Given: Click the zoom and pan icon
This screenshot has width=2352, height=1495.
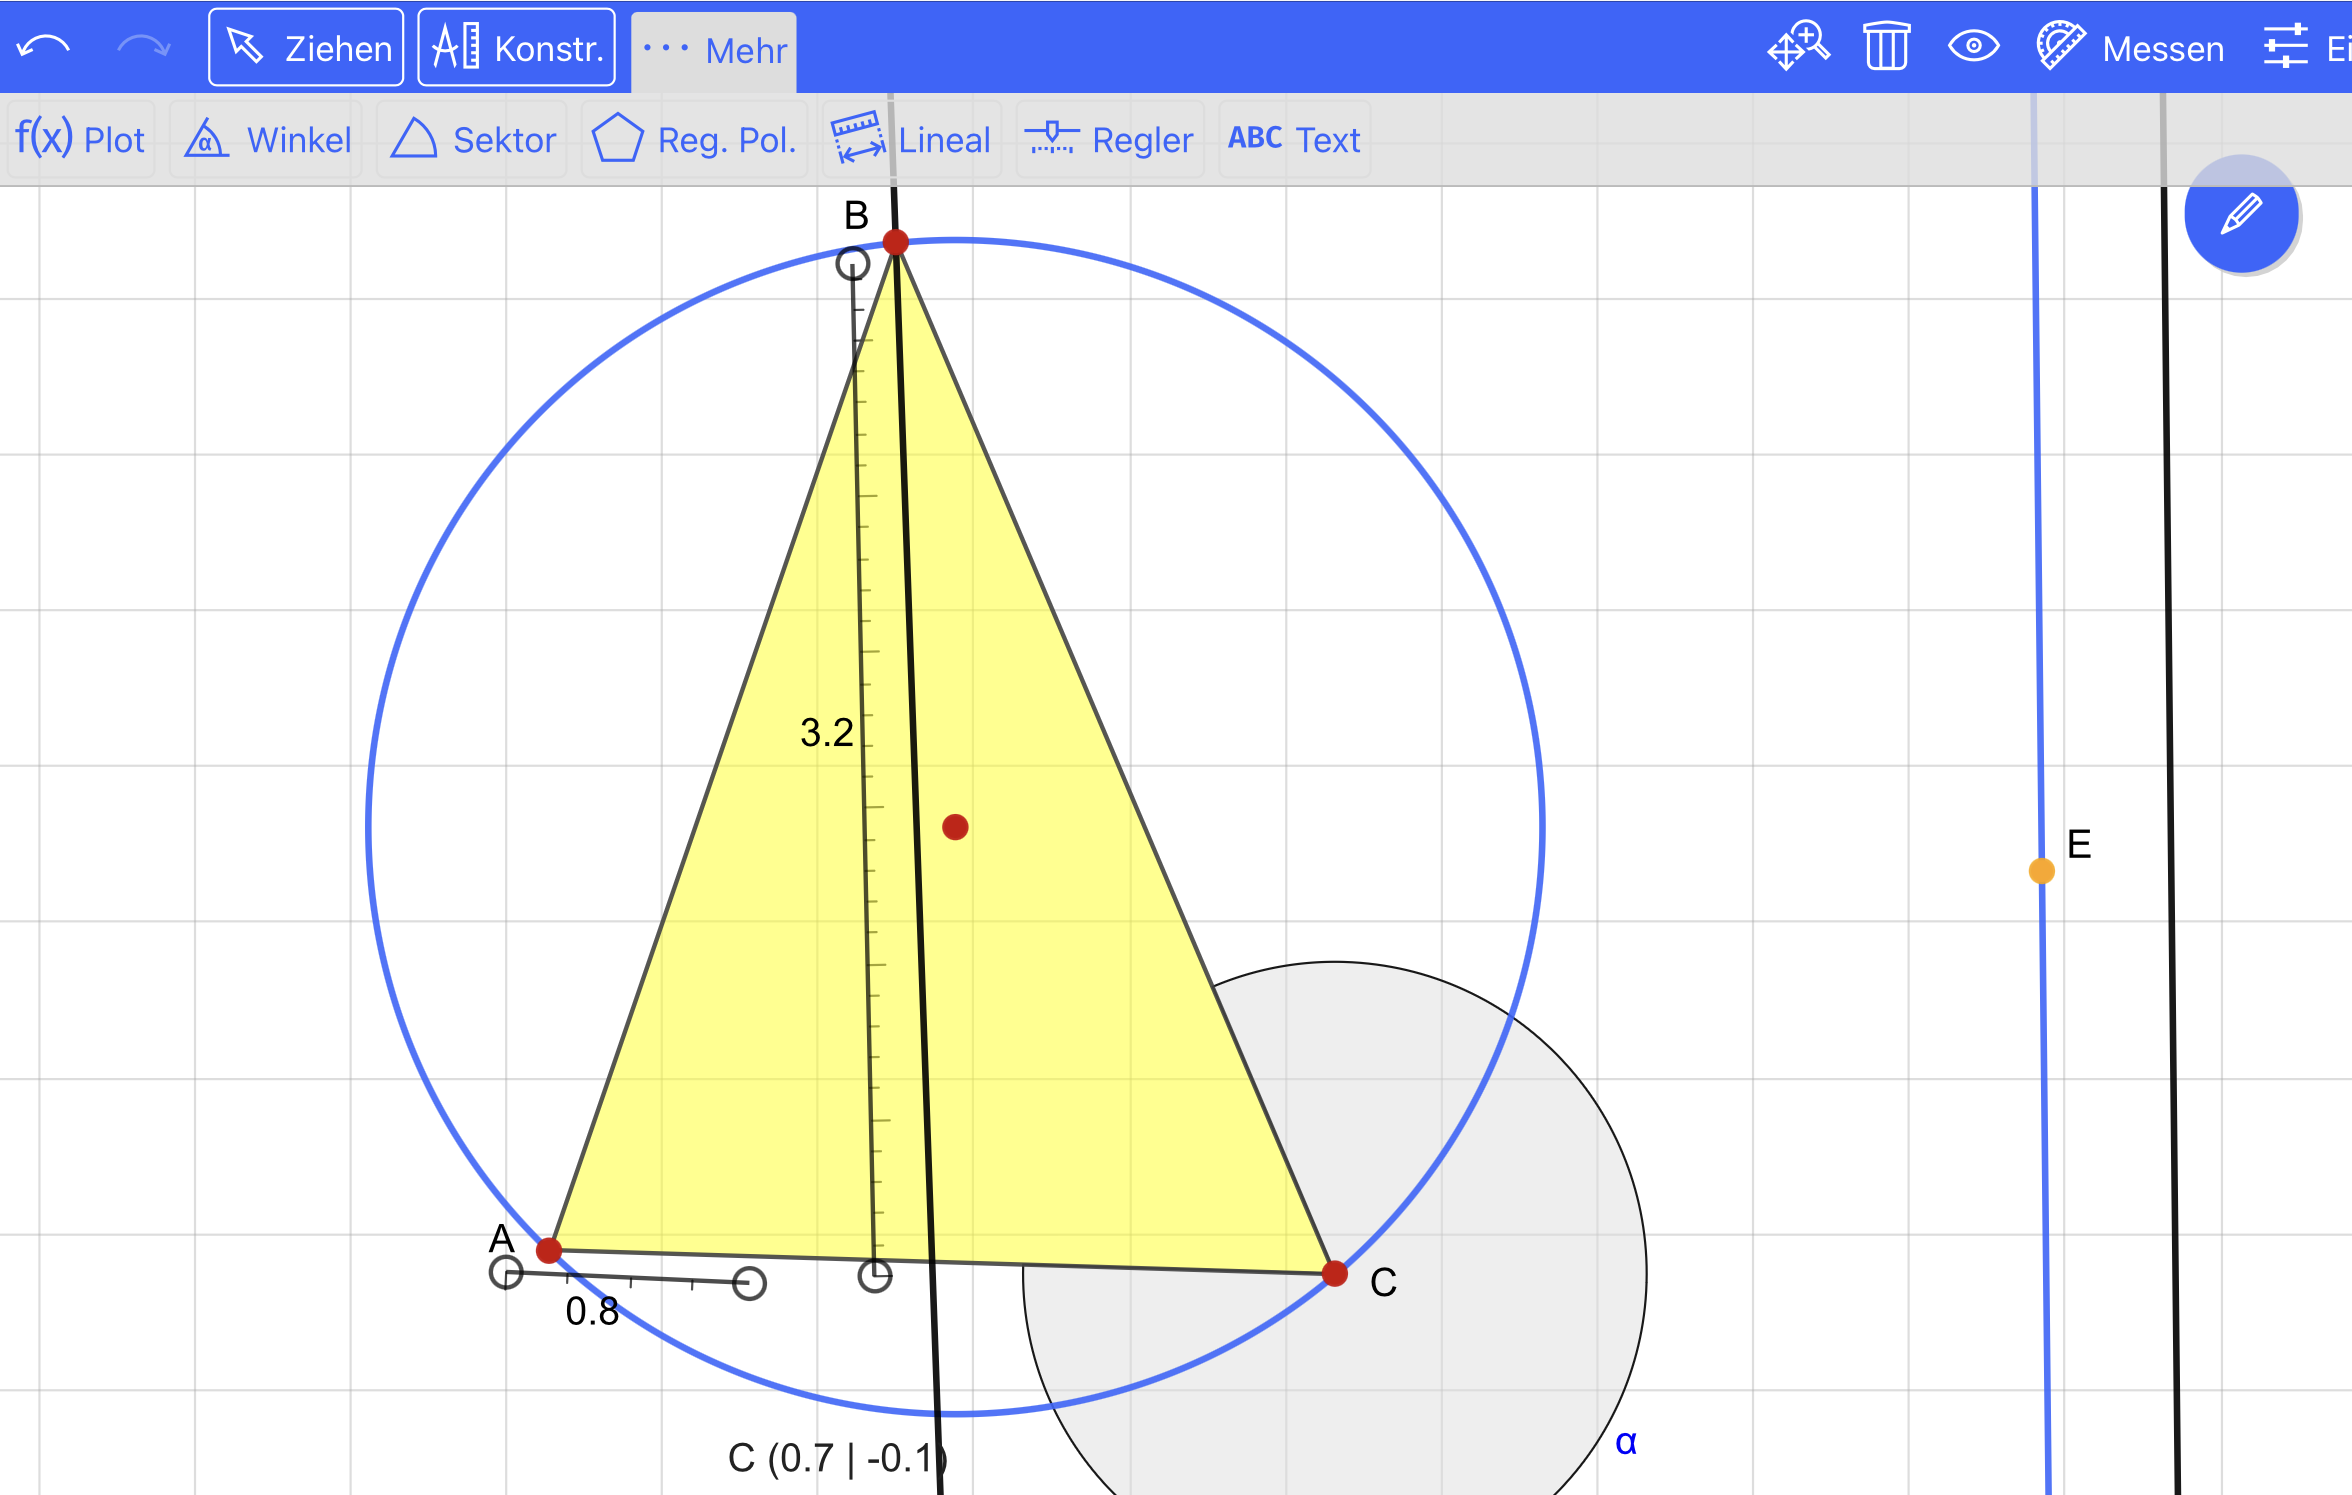Looking at the screenshot, I should [x=1797, y=47].
